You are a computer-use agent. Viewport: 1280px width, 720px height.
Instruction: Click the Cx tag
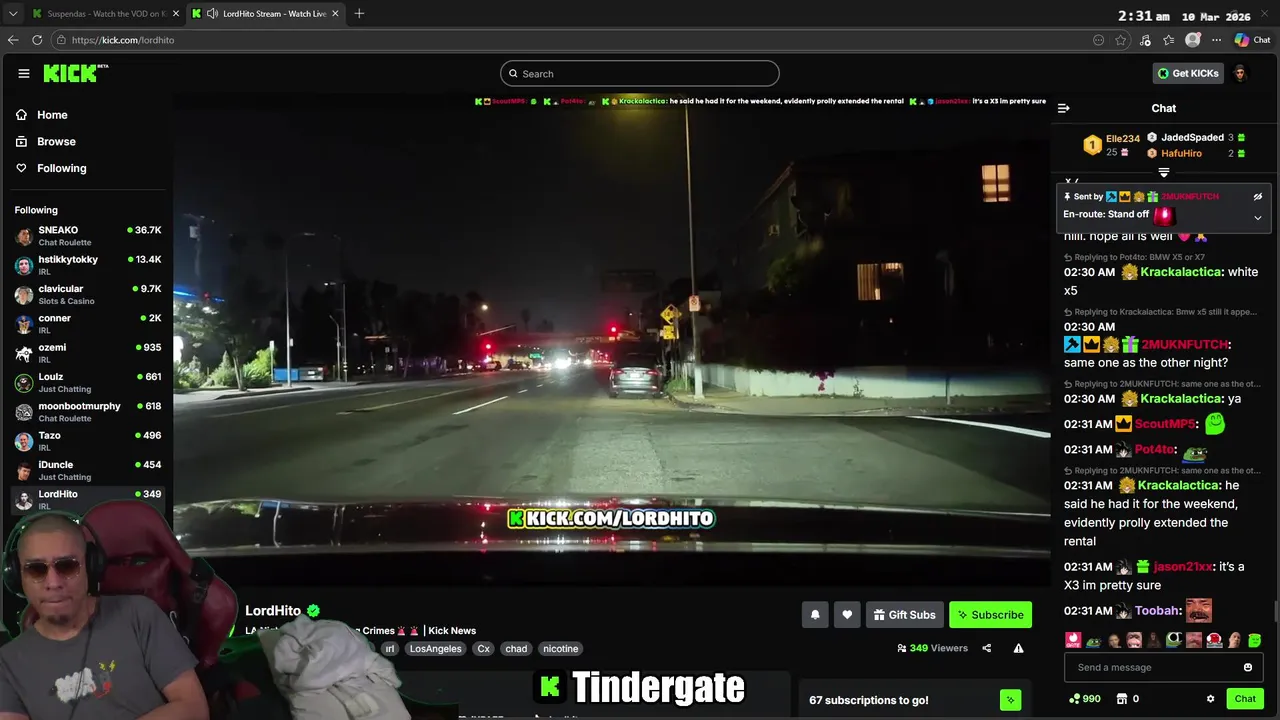point(483,648)
